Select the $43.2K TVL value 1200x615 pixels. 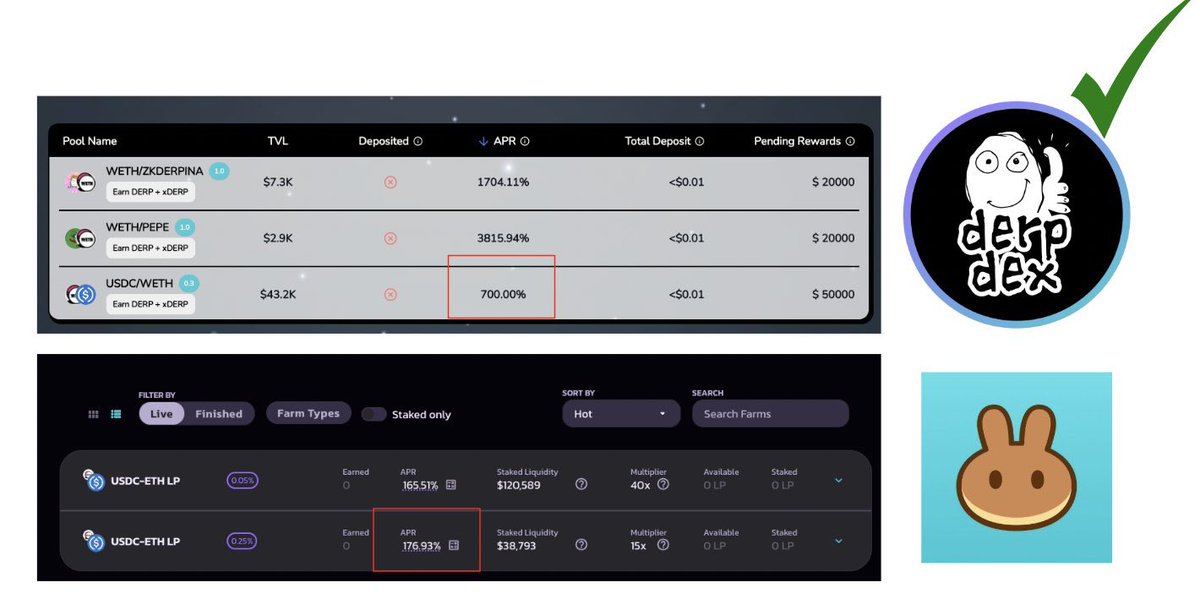[277, 294]
